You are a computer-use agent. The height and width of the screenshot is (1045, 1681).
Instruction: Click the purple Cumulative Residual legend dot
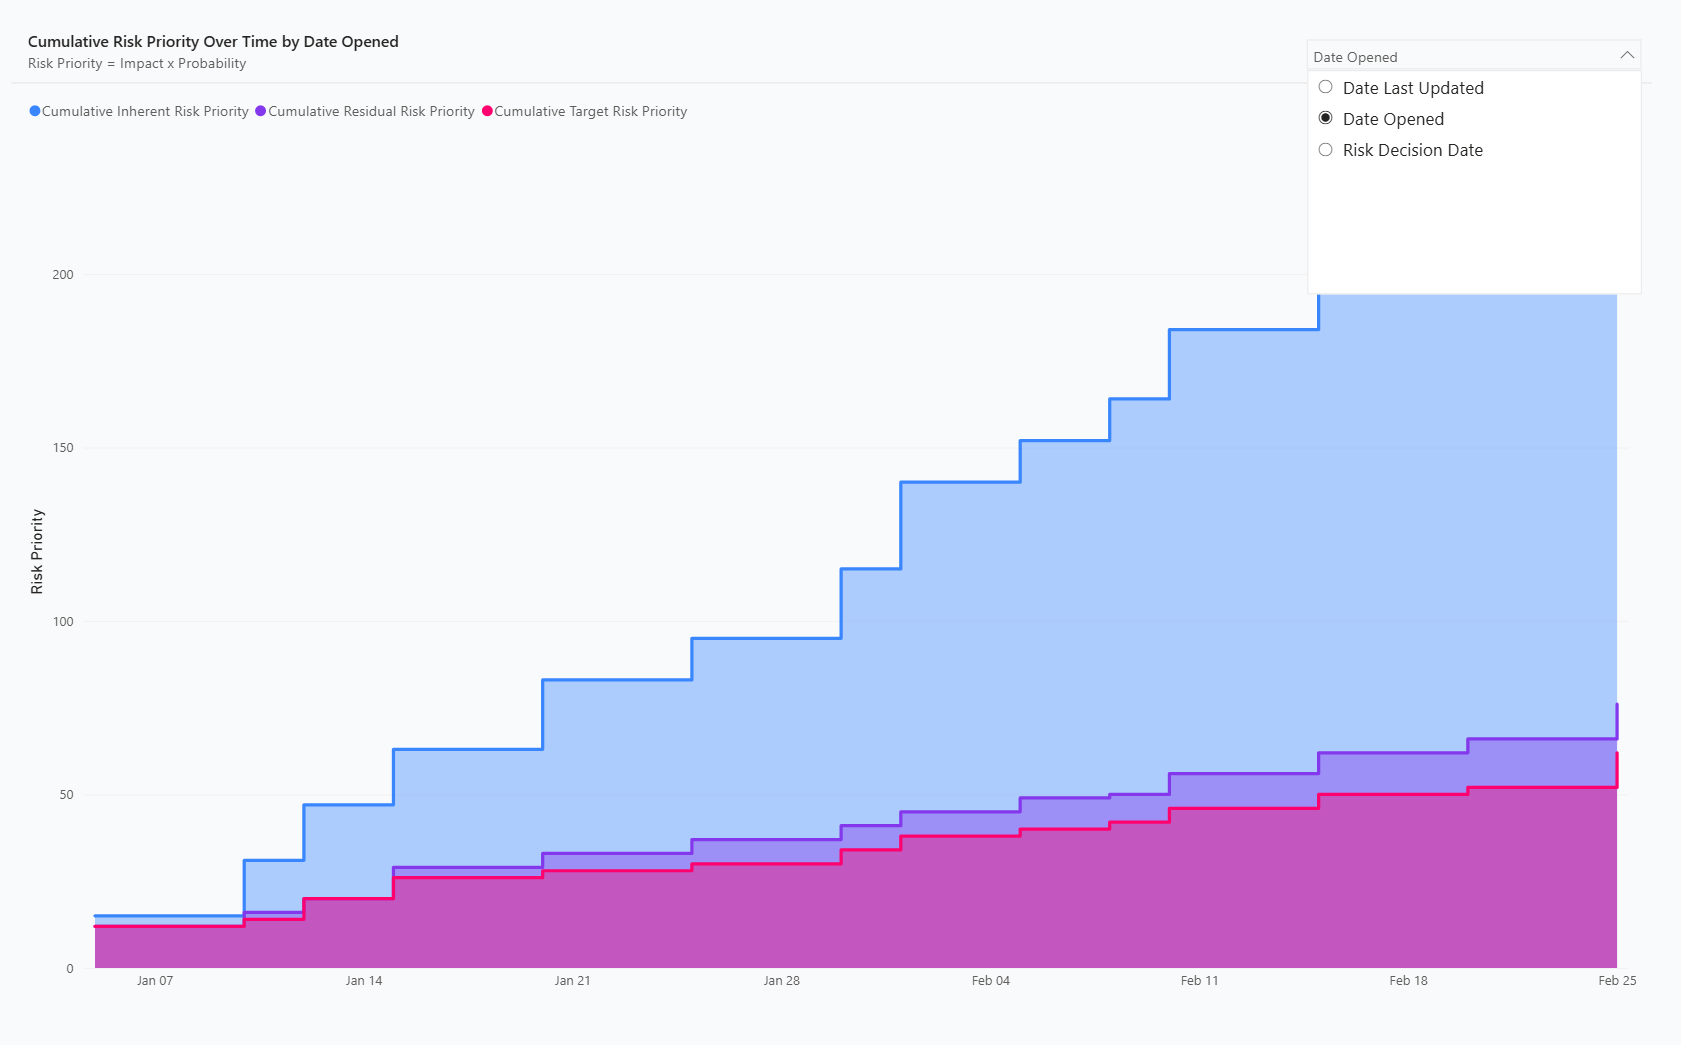click(x=261, y=111)
